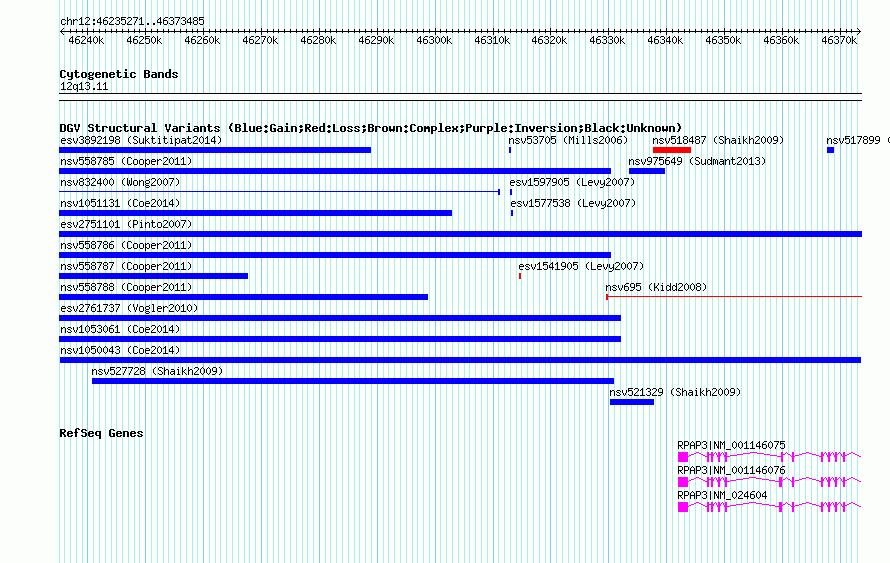The image size is (890, 563).
Task: Open RPAP3|NM_001146075 transcript label
Action: point(732,446)
